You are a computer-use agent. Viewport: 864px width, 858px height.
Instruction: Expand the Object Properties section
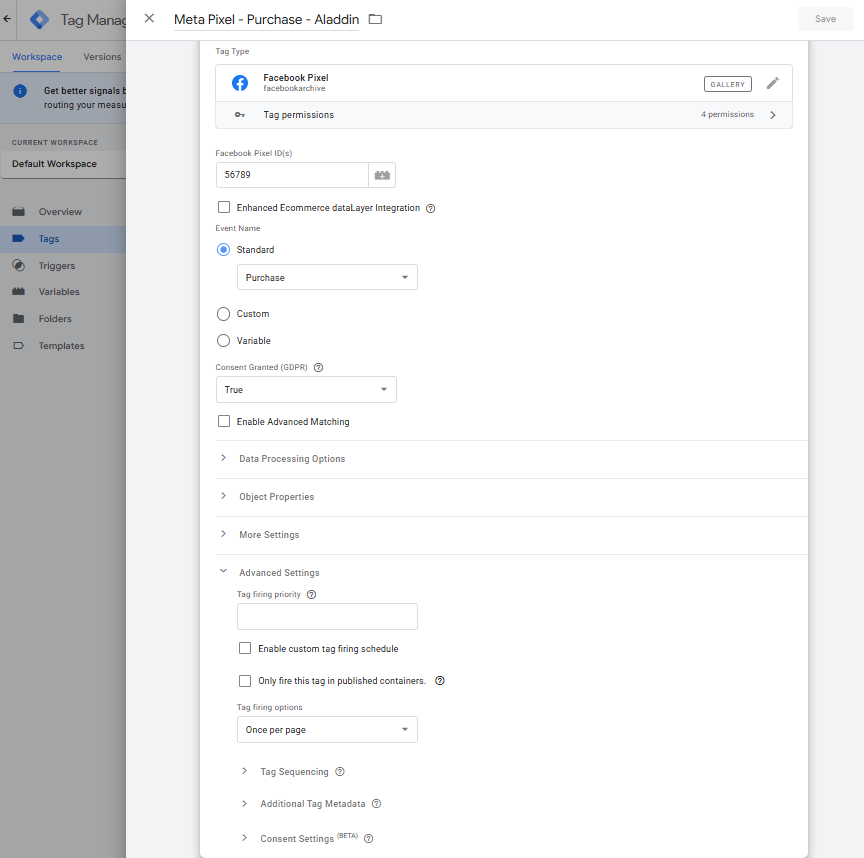pos(276,497)
